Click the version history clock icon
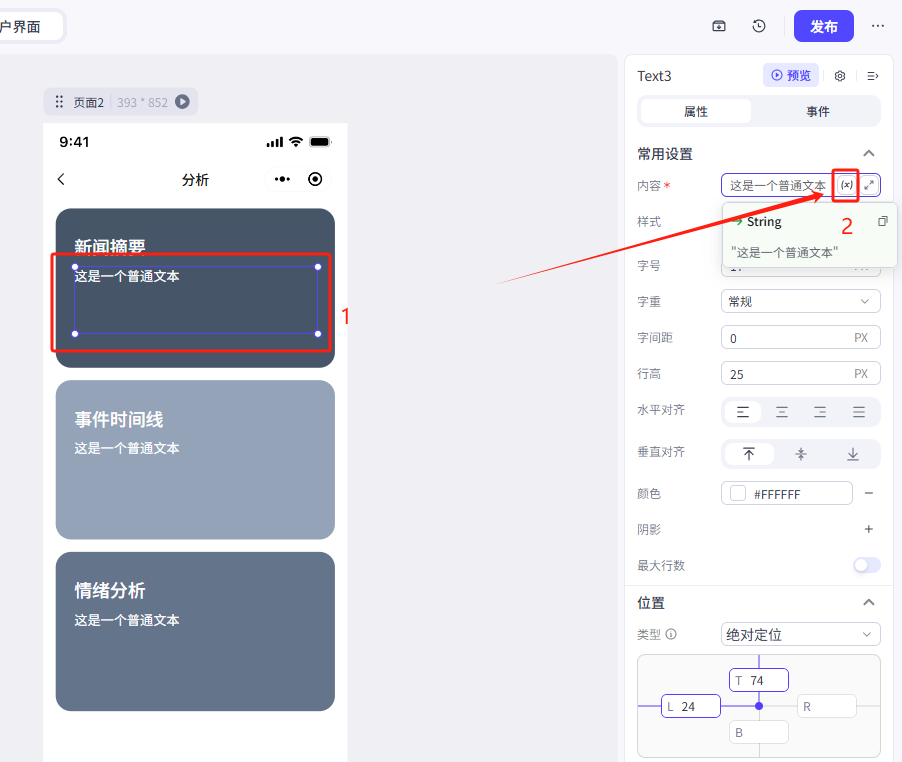Viewport: 902px width, 762px height. coord(759,26)
